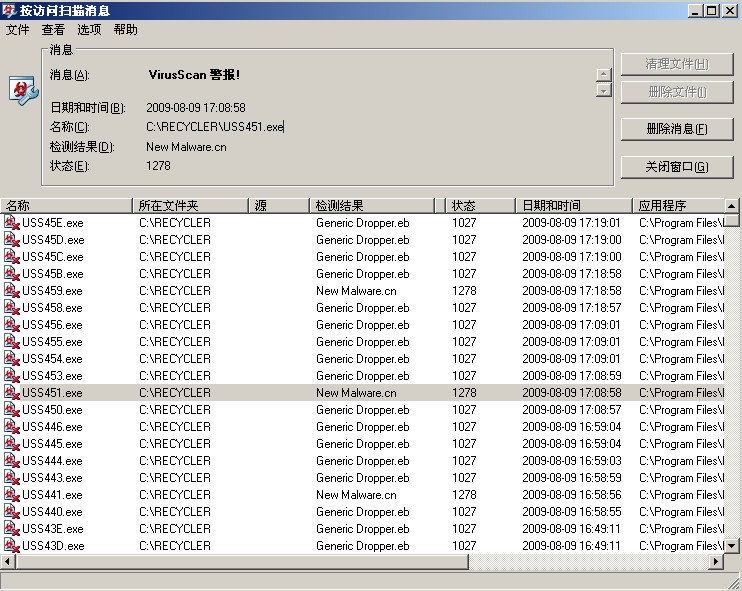This screenshot has height=591, width=742.
Task: Click the infected file icon beside USS43D.exe
Action: click(11, 546)
